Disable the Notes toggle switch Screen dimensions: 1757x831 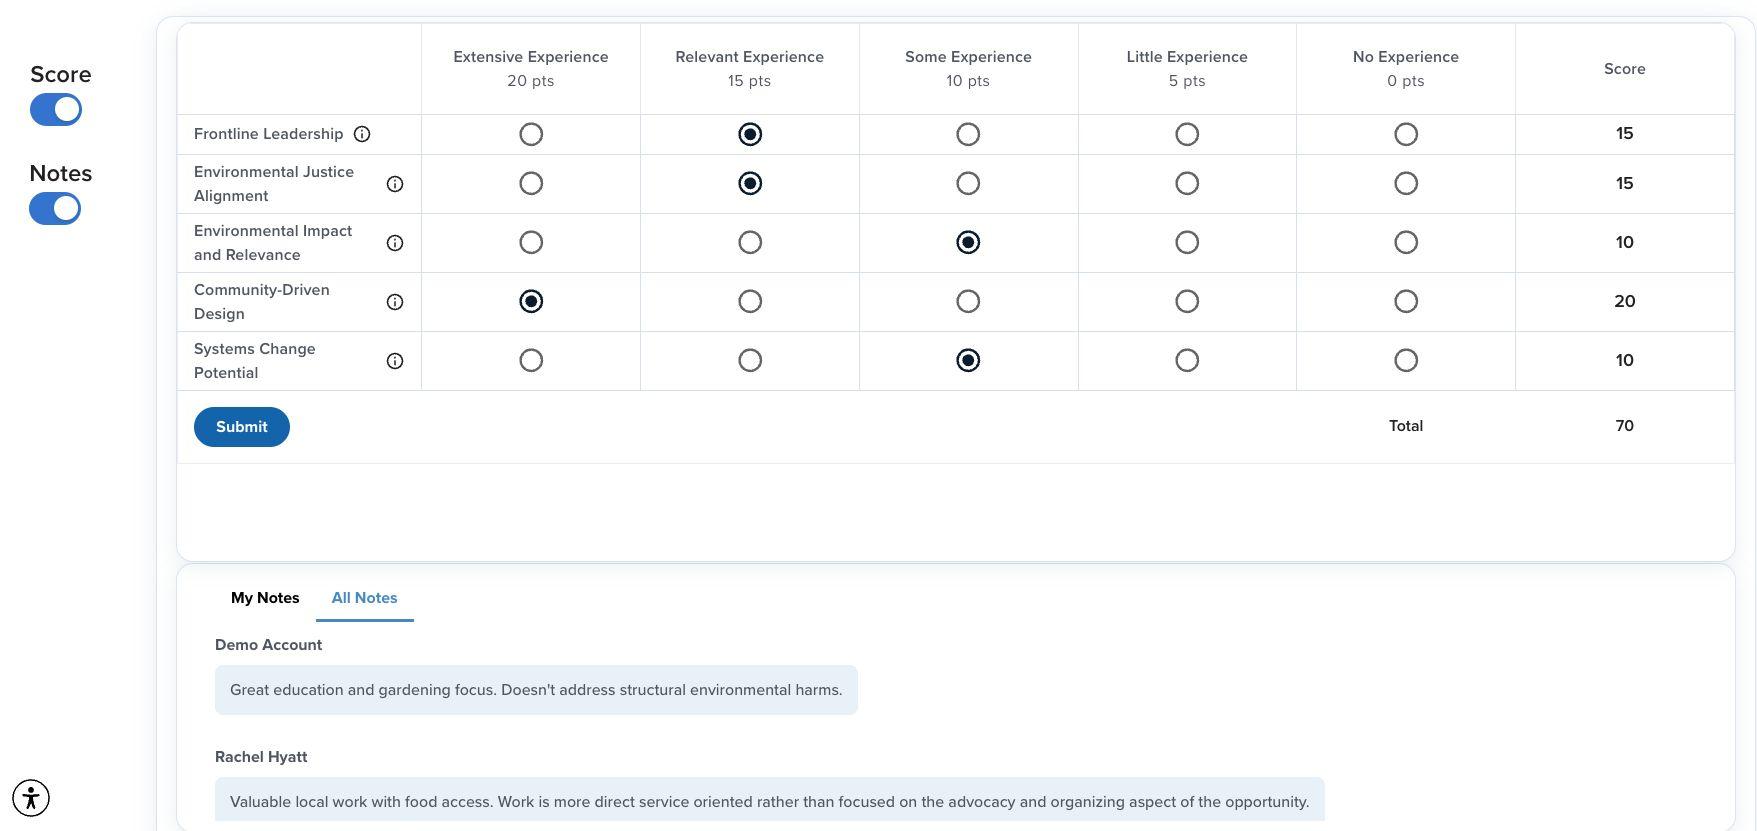coord(56,209)
